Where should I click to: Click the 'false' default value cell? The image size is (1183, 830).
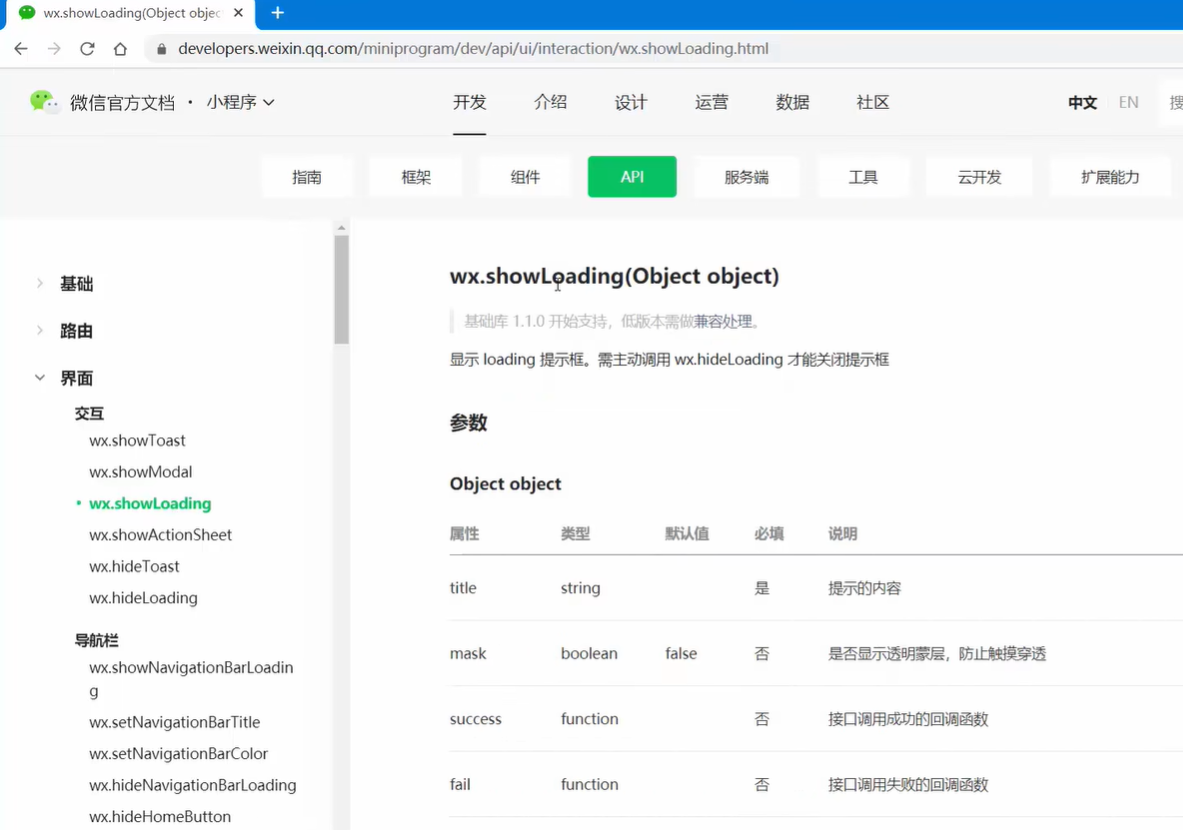pyautogui.click(x=681, y=653)
